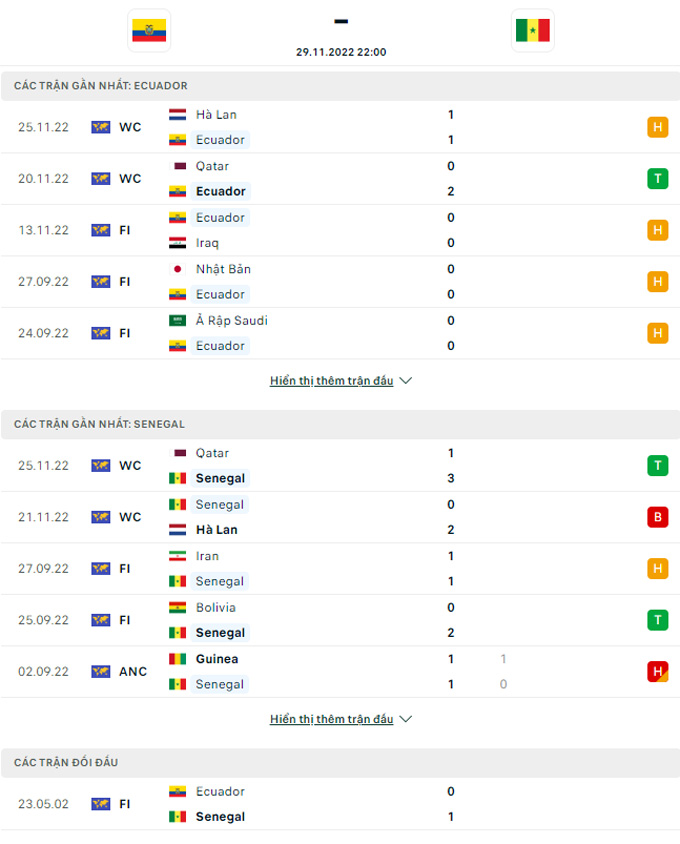Click the red-orange H badge for Guinea match
The width and height of the screenshot is (680, 844).
(x=657, y=672)
